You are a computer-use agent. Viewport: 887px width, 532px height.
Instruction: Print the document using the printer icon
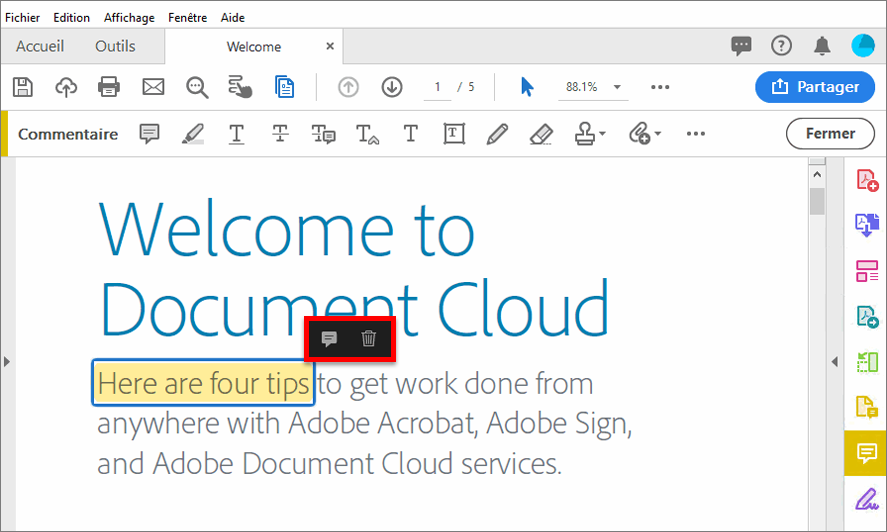coord(109,87)
